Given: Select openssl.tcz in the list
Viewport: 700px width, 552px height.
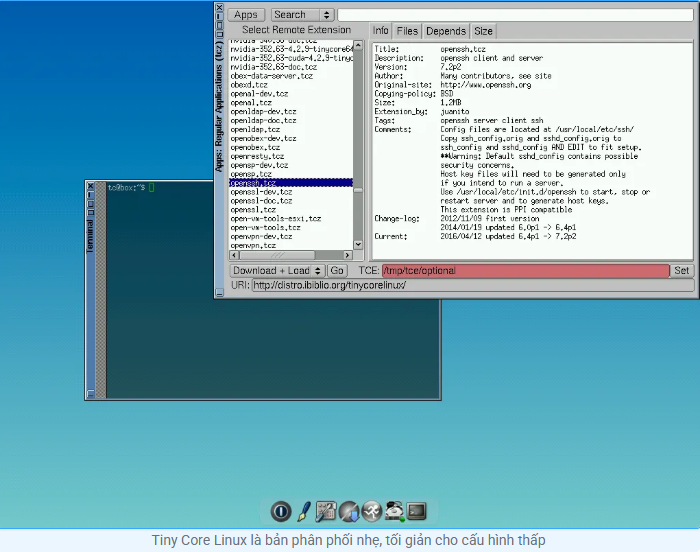Looking at the screenshot, I should click(291, 210).
